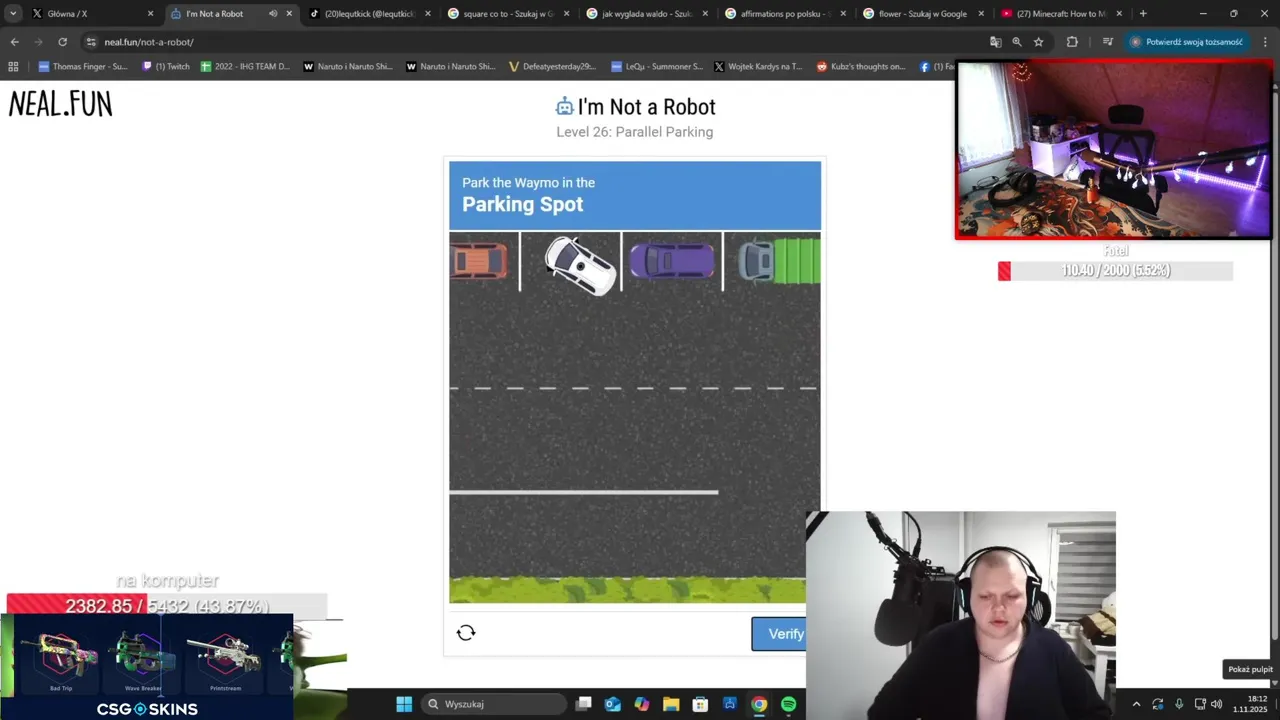This screenshot has height=720, width=1280.
Task: Open the Windows Start menu
Action: tap(404, 704)
